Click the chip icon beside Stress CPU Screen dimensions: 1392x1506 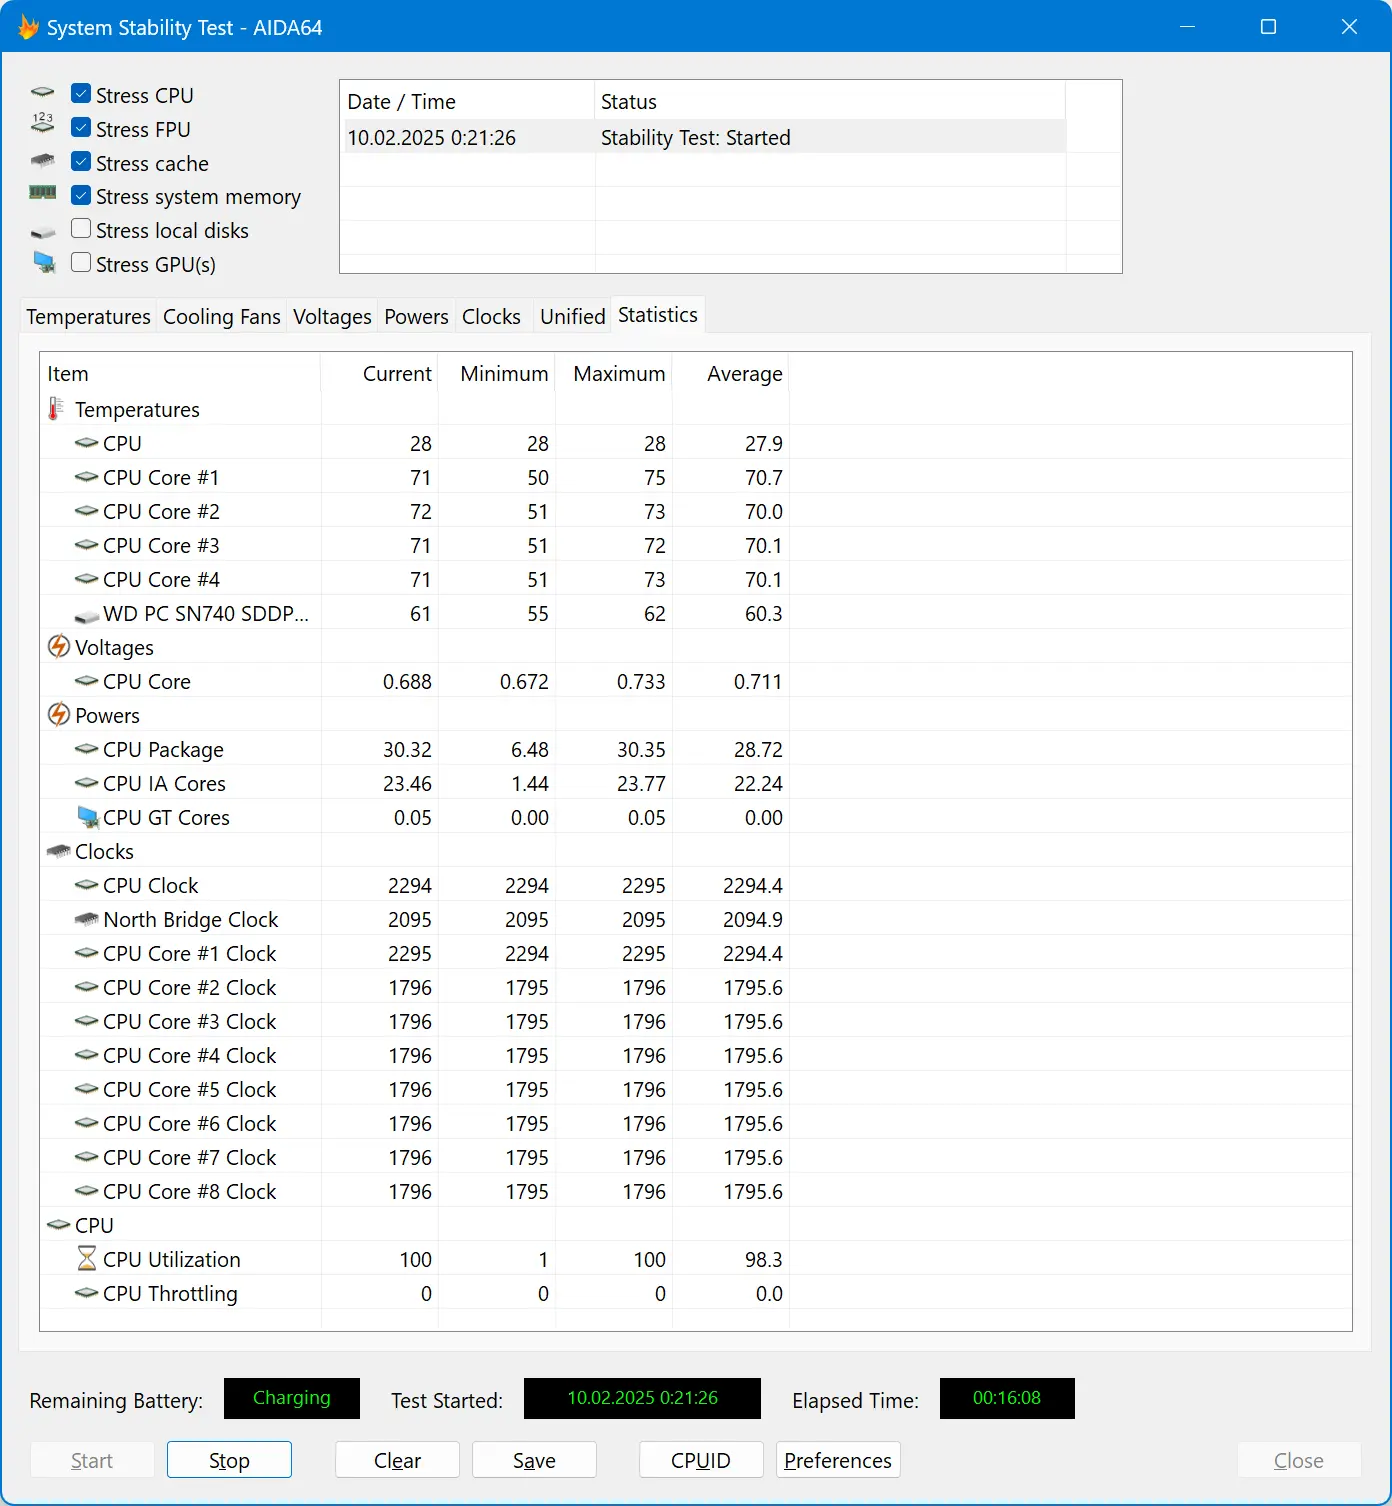pos(42,92)
